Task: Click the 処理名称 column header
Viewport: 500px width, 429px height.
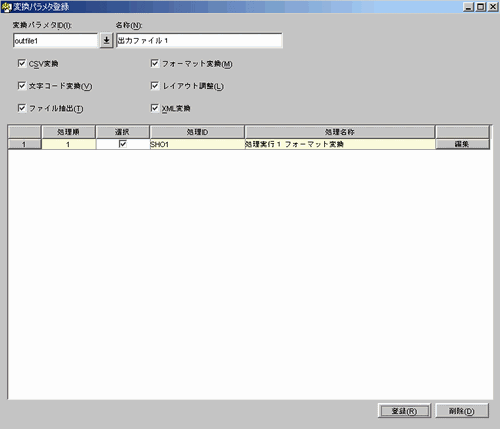Action: (340, 132)
